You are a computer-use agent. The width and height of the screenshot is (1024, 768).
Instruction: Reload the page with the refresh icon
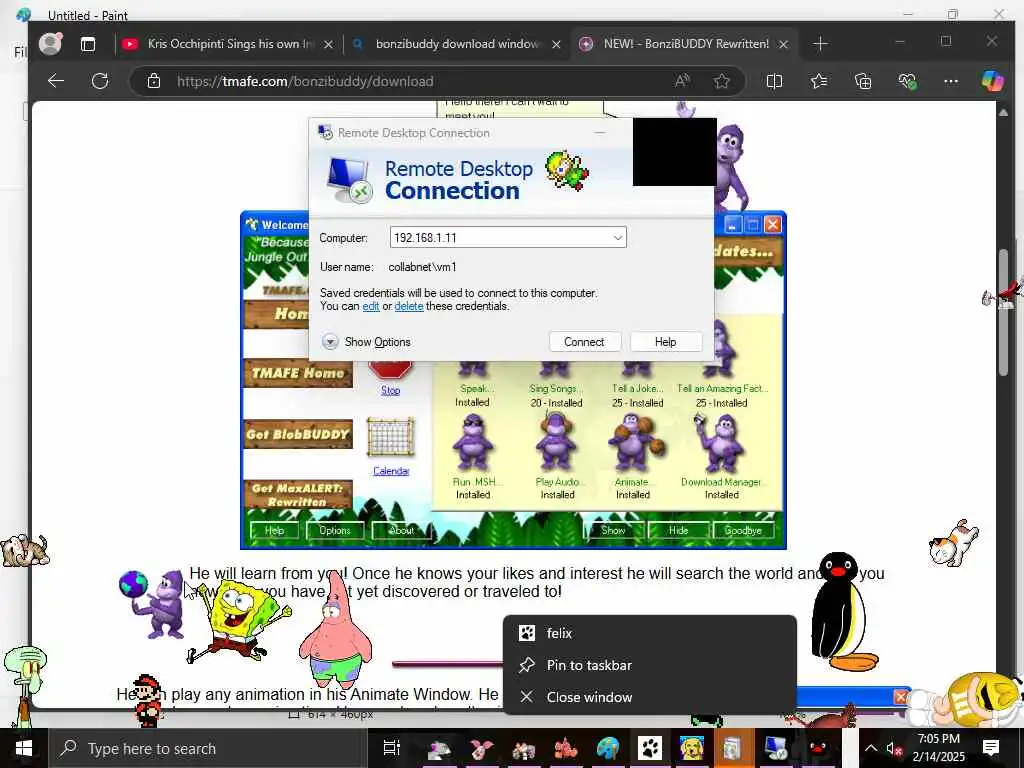[100, 81]
